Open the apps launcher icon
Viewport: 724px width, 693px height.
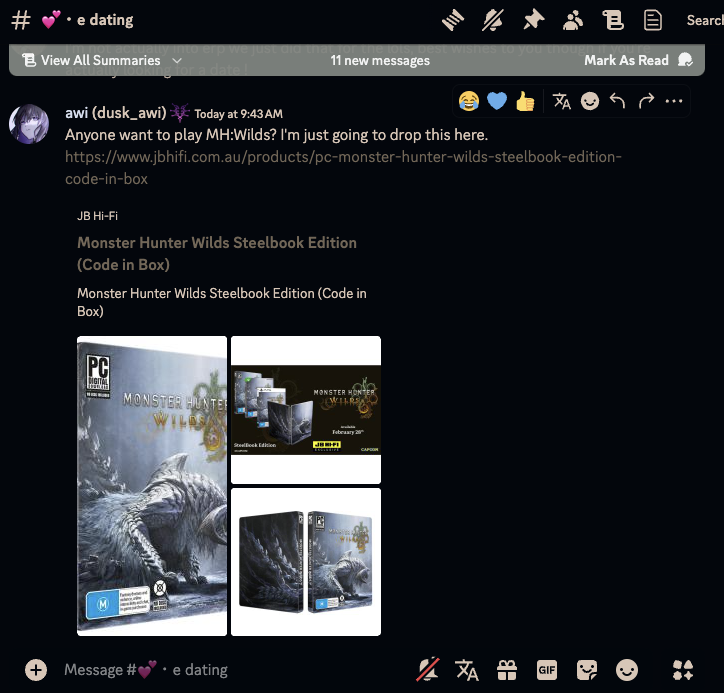682,670
